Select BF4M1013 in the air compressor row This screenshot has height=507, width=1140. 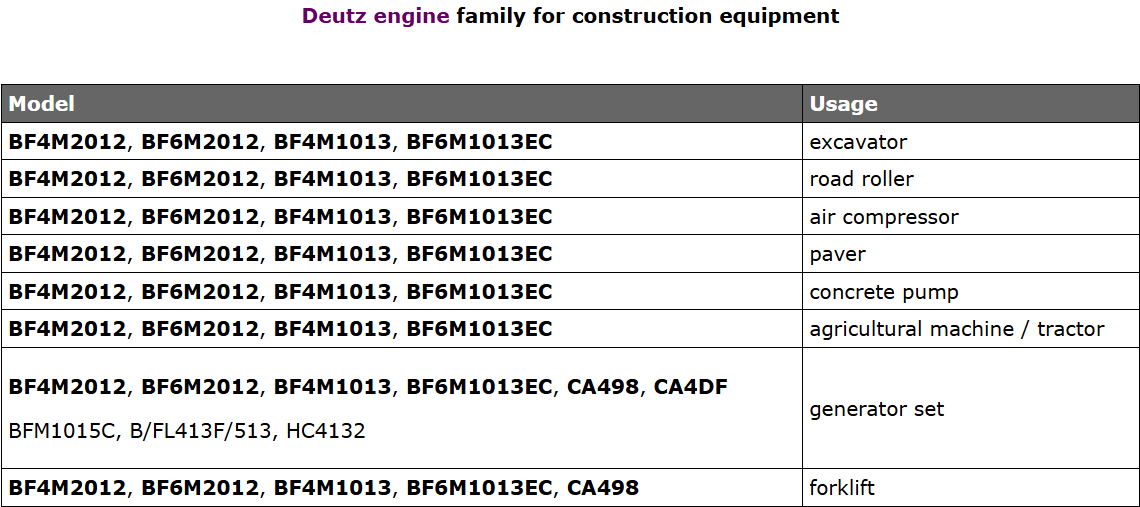[332, 217]
